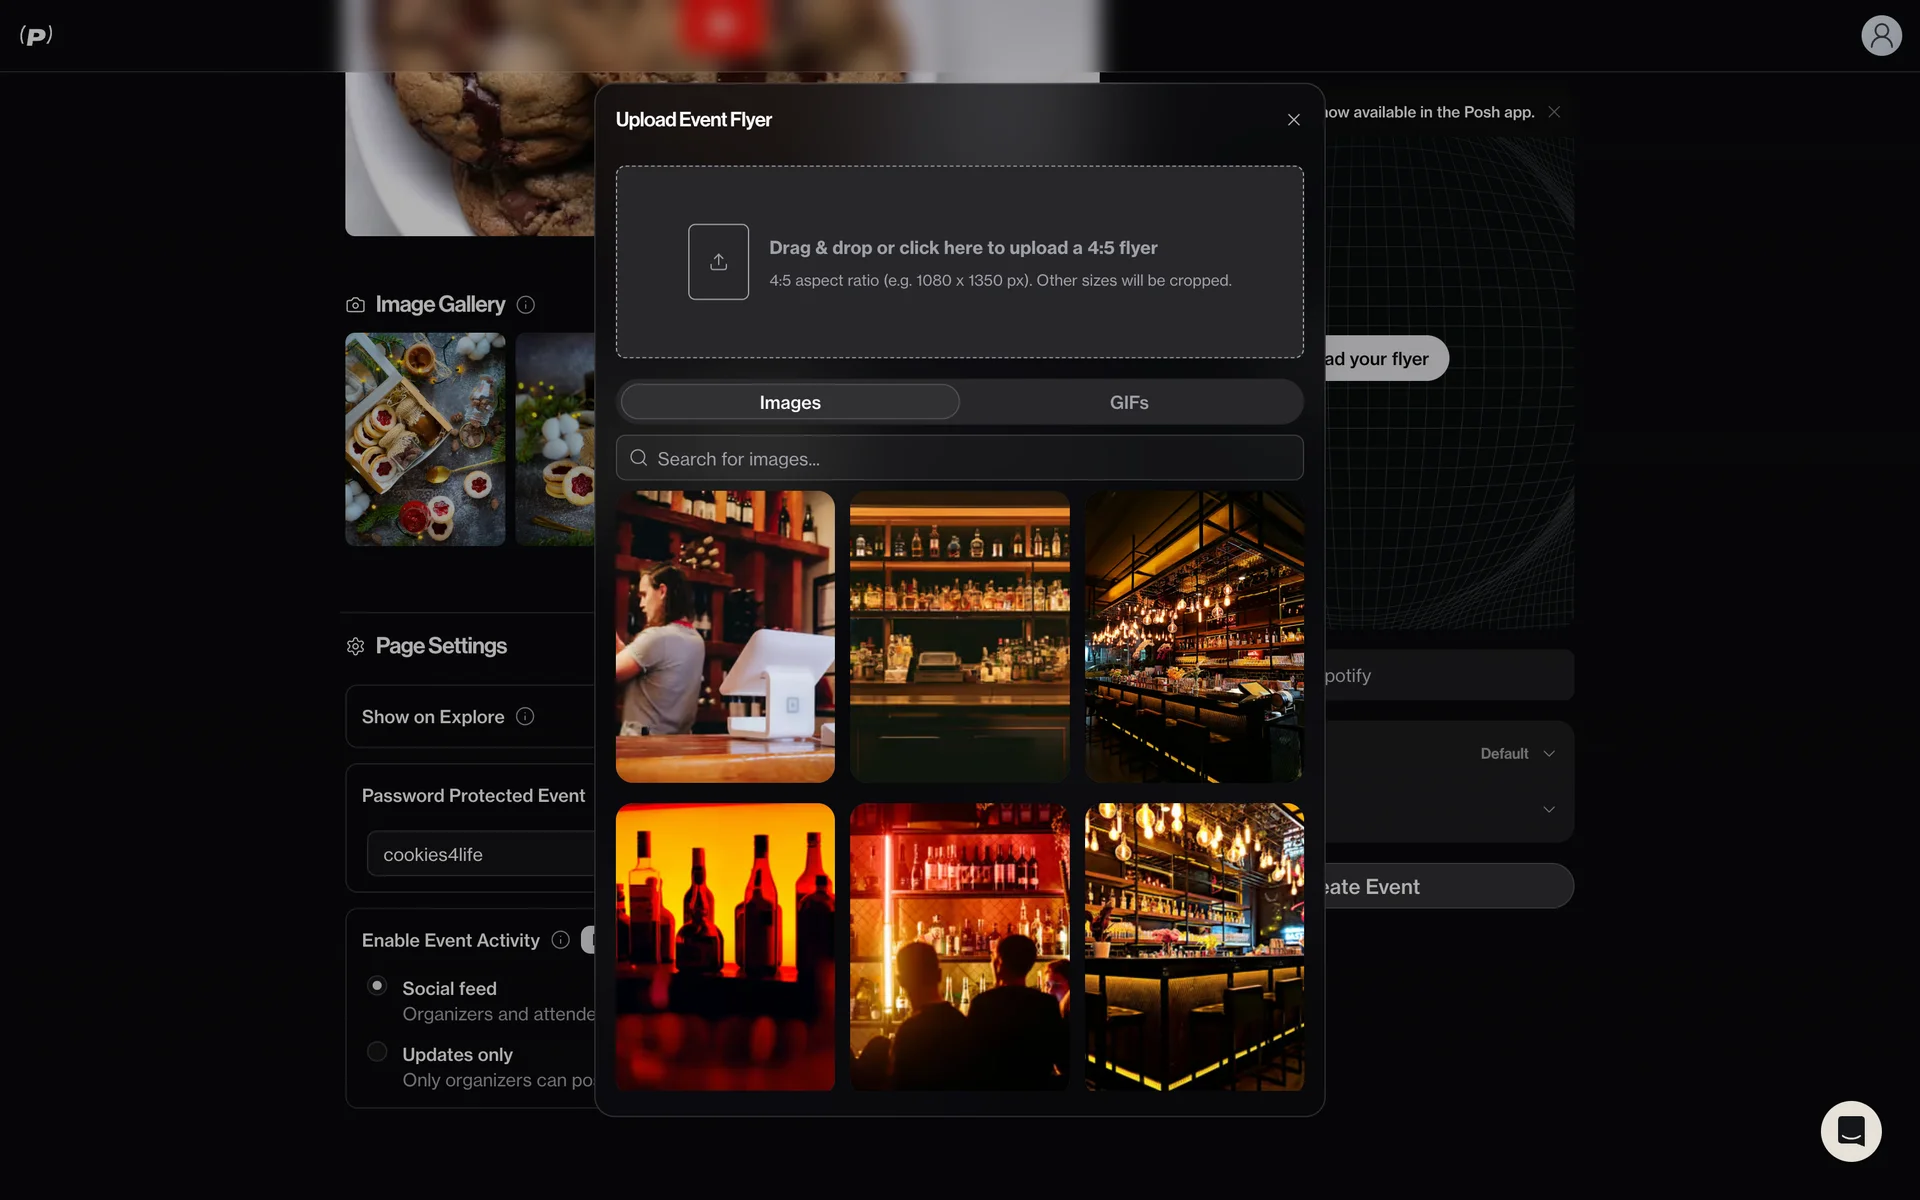Click info icon beside Enable Event Activity
The height and width of the screenshot is (1200, 1920).
[x=561, y=940]
